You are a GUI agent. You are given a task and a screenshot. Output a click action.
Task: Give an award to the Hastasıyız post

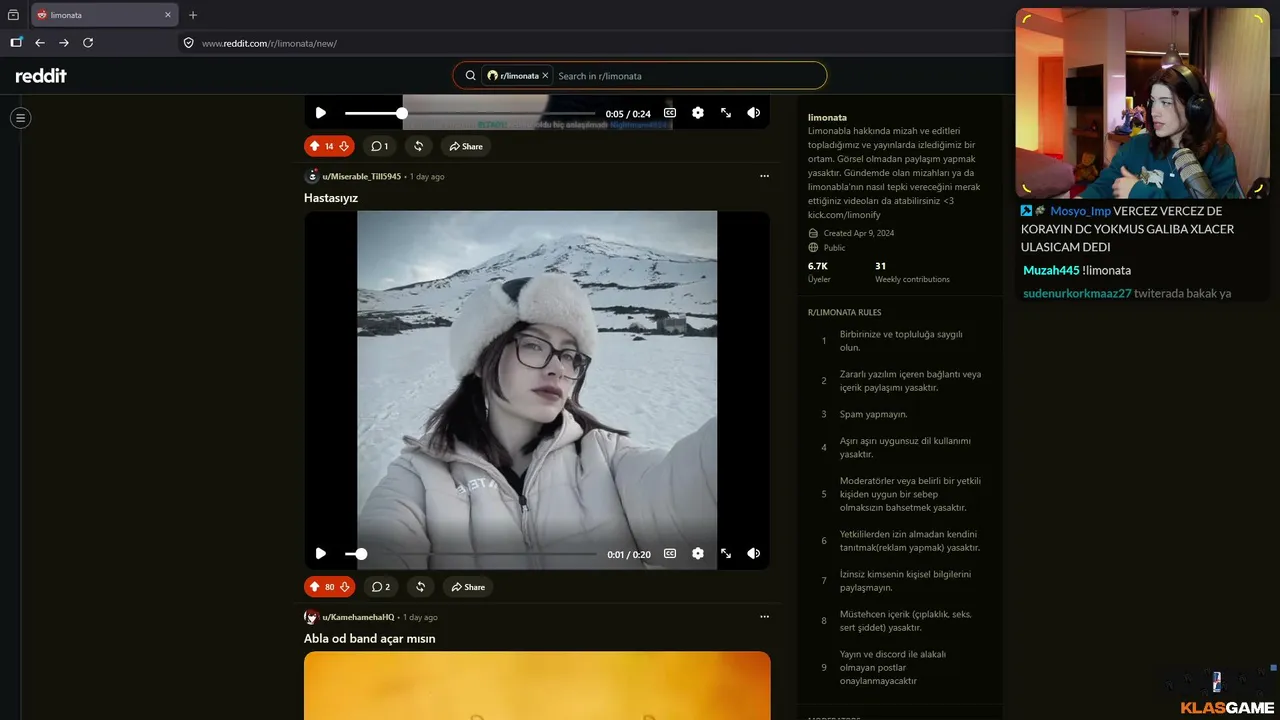(x=420, y=587)
